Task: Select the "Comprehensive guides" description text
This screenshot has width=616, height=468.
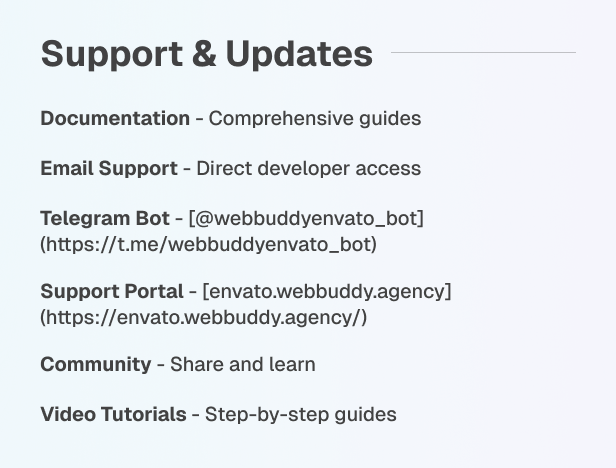Action: pyautogui.click(x=315, y=119)
